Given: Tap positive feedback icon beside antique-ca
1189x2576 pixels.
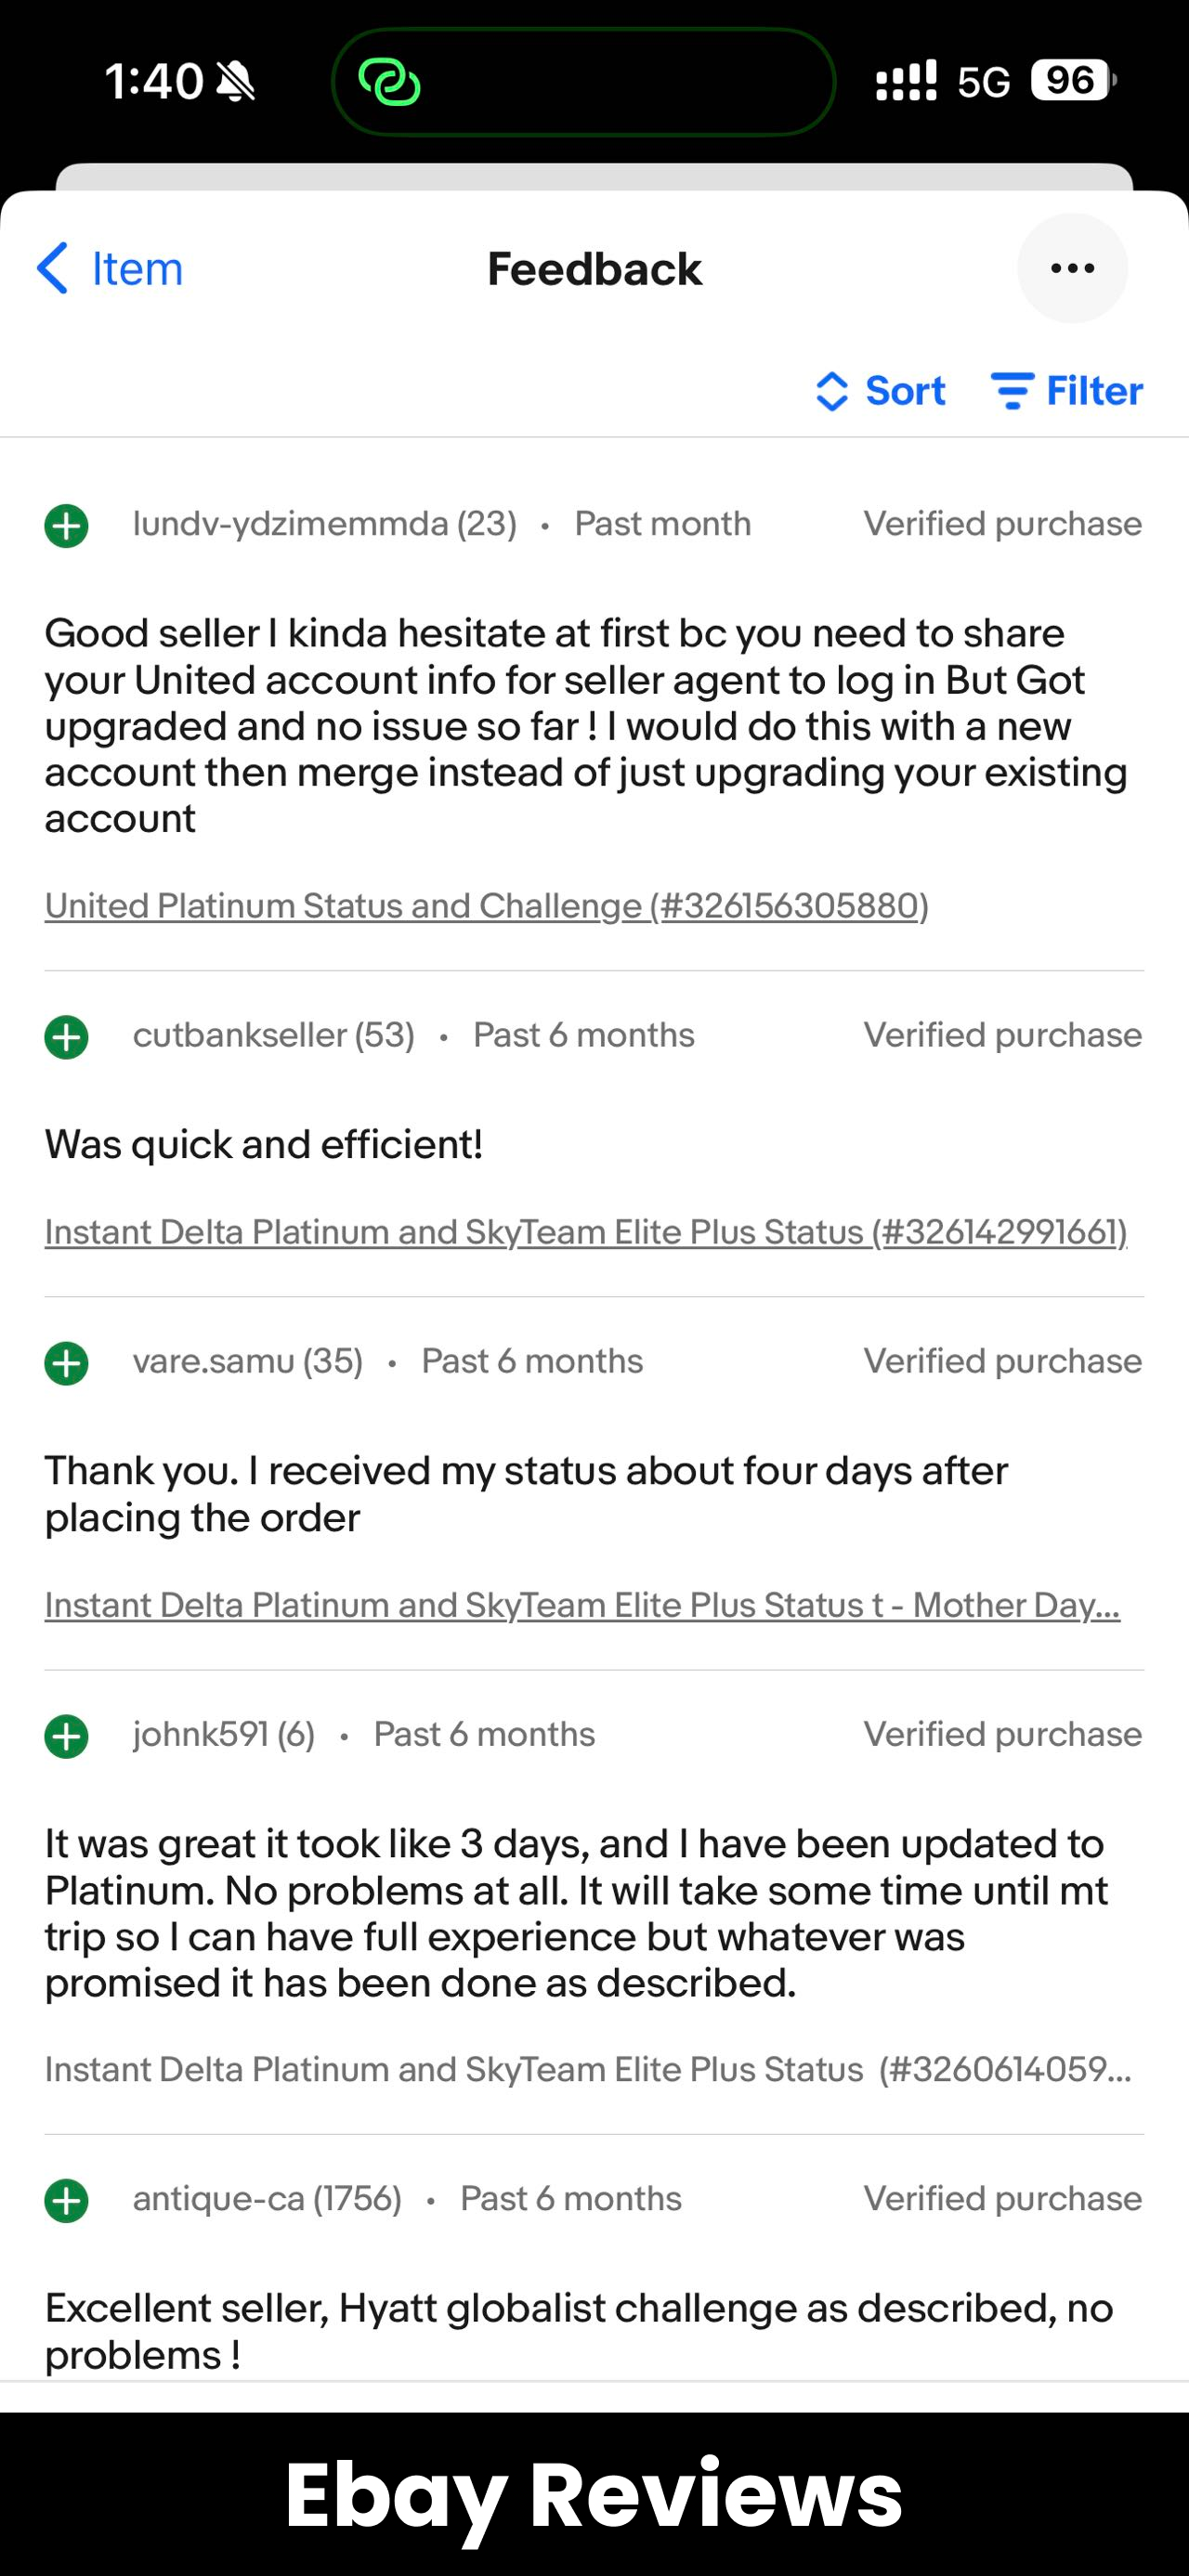Looking at the screenshot, I should [x=67, y=2199].
